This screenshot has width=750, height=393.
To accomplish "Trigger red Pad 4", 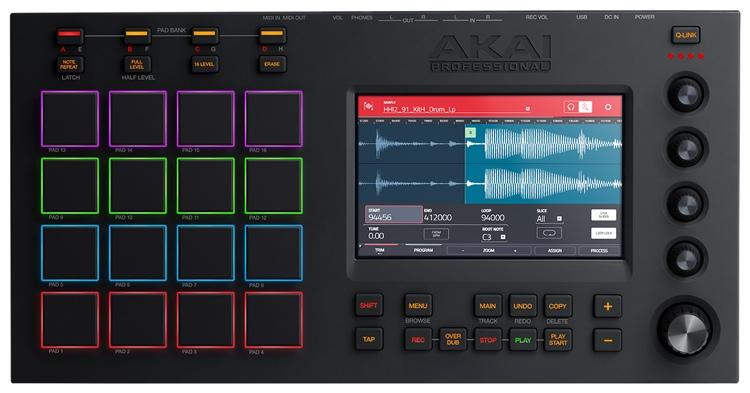I will coord(274,320).
